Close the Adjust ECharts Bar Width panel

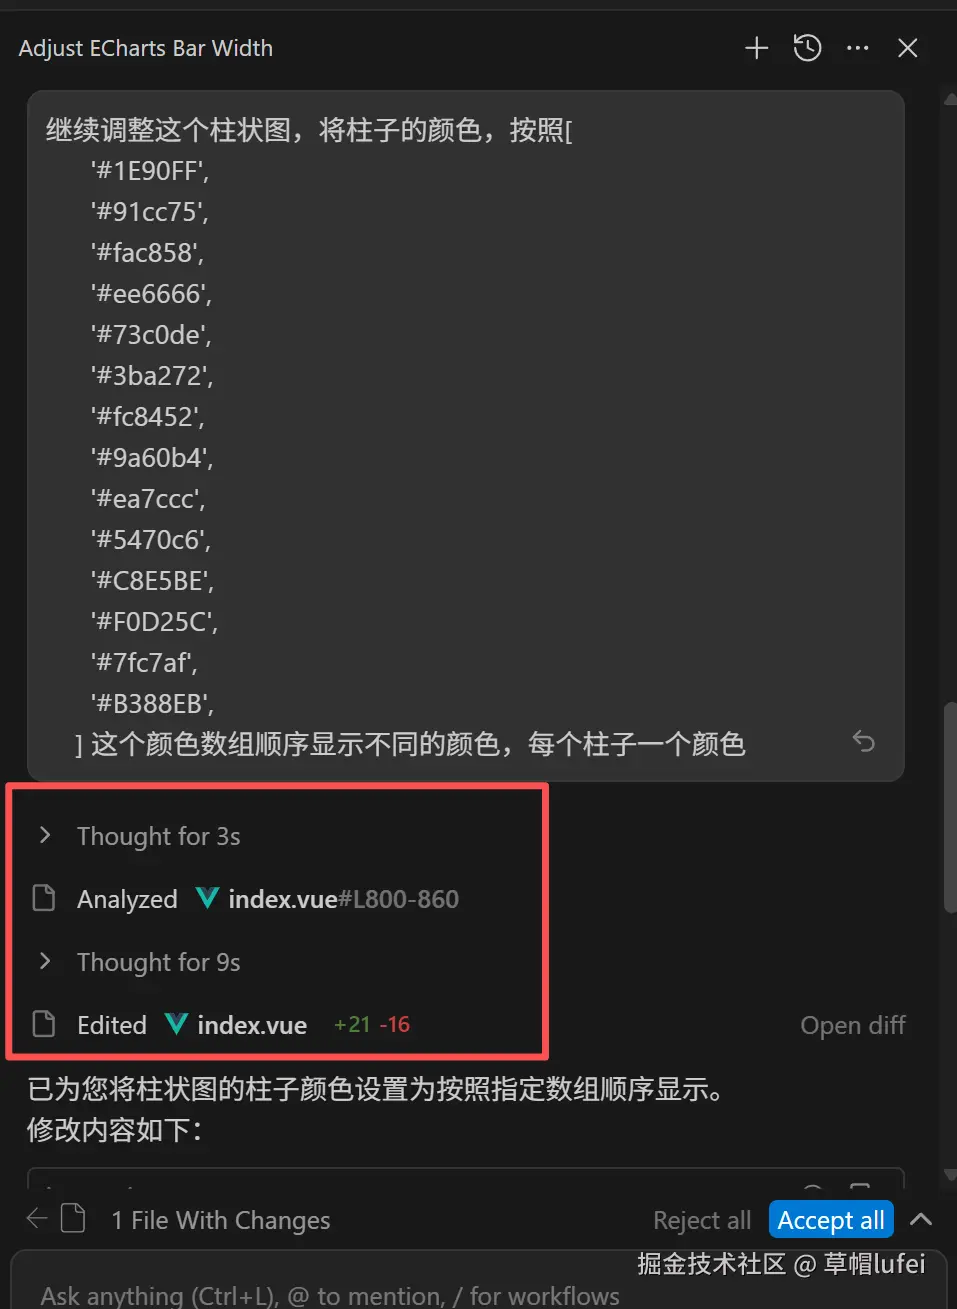click(908, 48)
